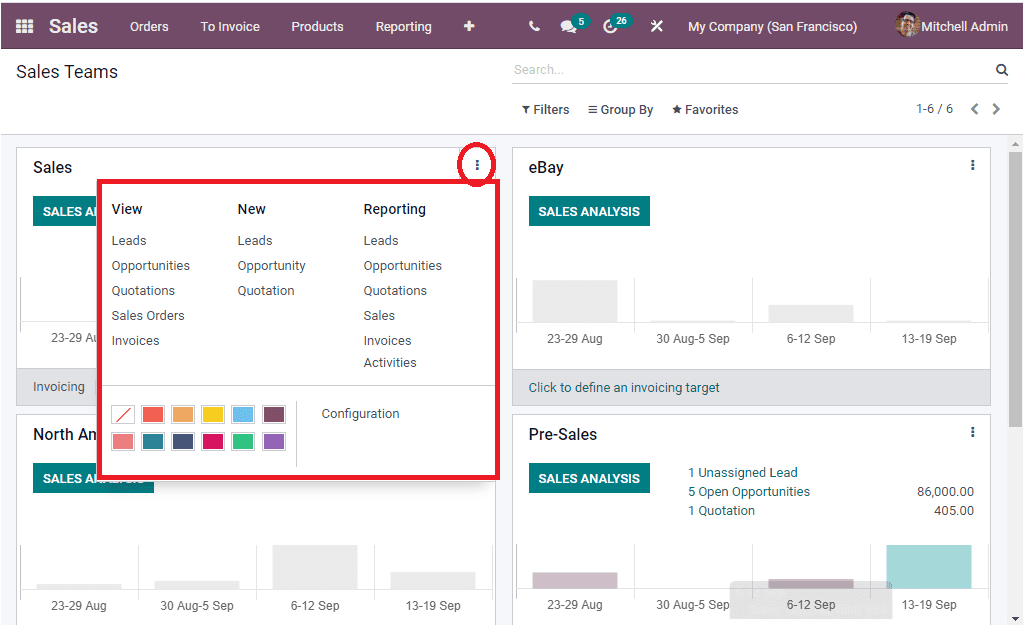Viewport: 1024px width, 626px height.
Task: Click the SALES ANALYSIS button on eBay card
Action: 589,211
